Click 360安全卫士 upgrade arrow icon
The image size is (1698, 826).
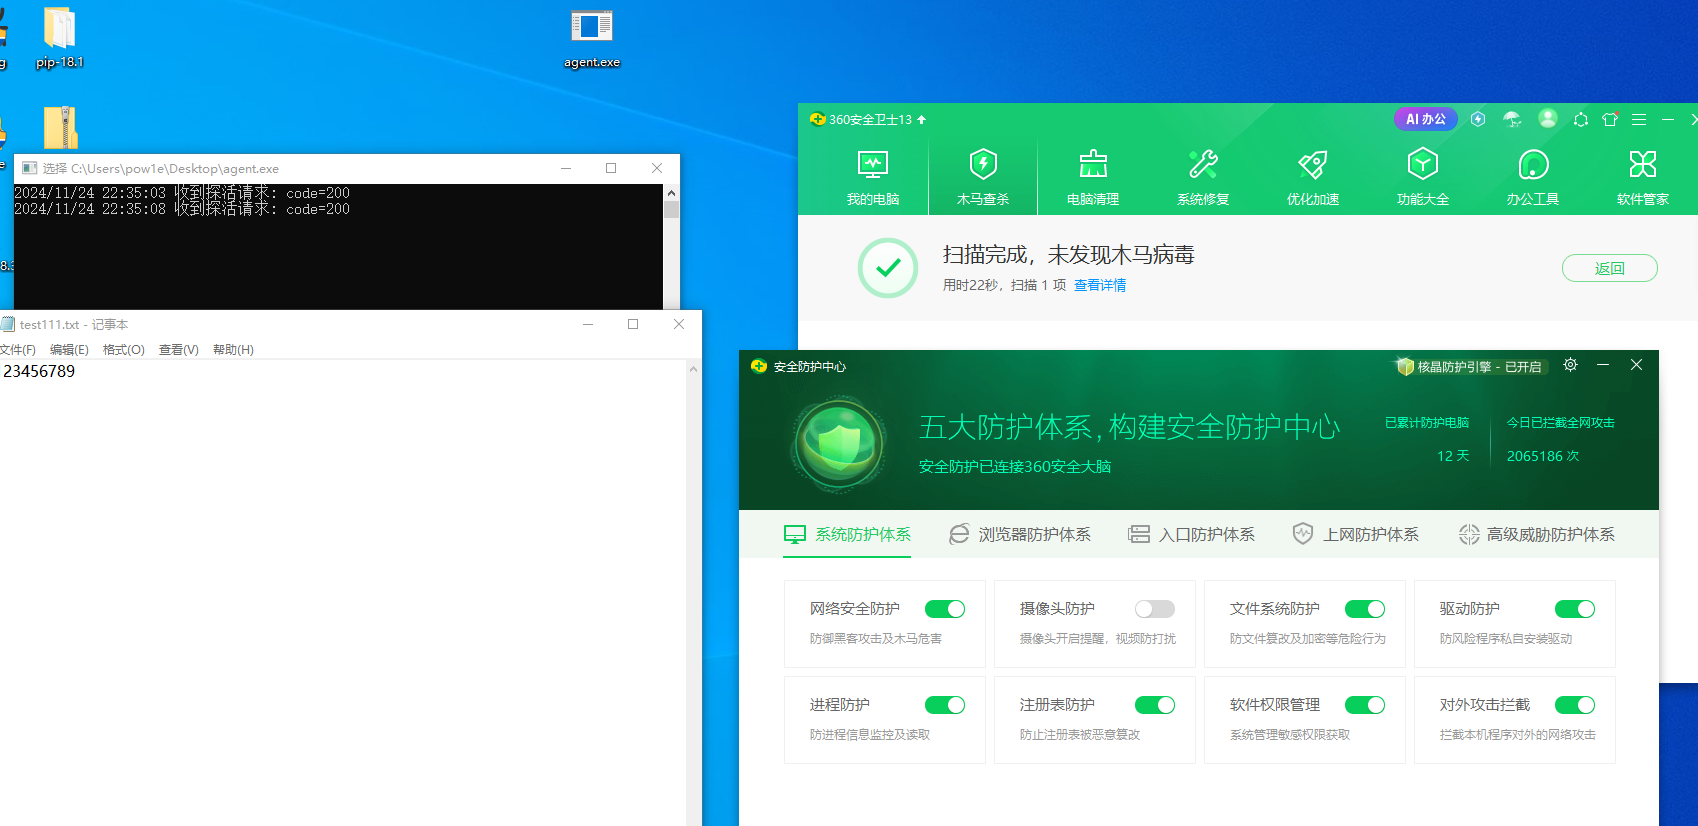(x=921, y=119)
